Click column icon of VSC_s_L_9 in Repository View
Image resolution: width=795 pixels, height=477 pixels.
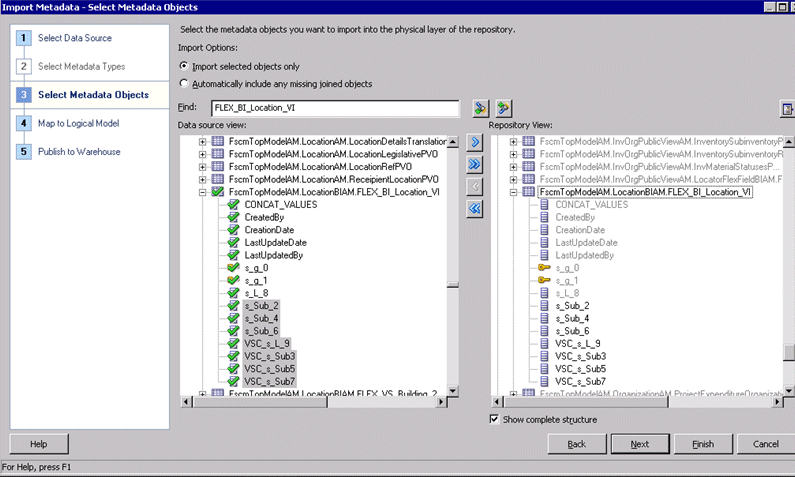[x=544, y=344]
